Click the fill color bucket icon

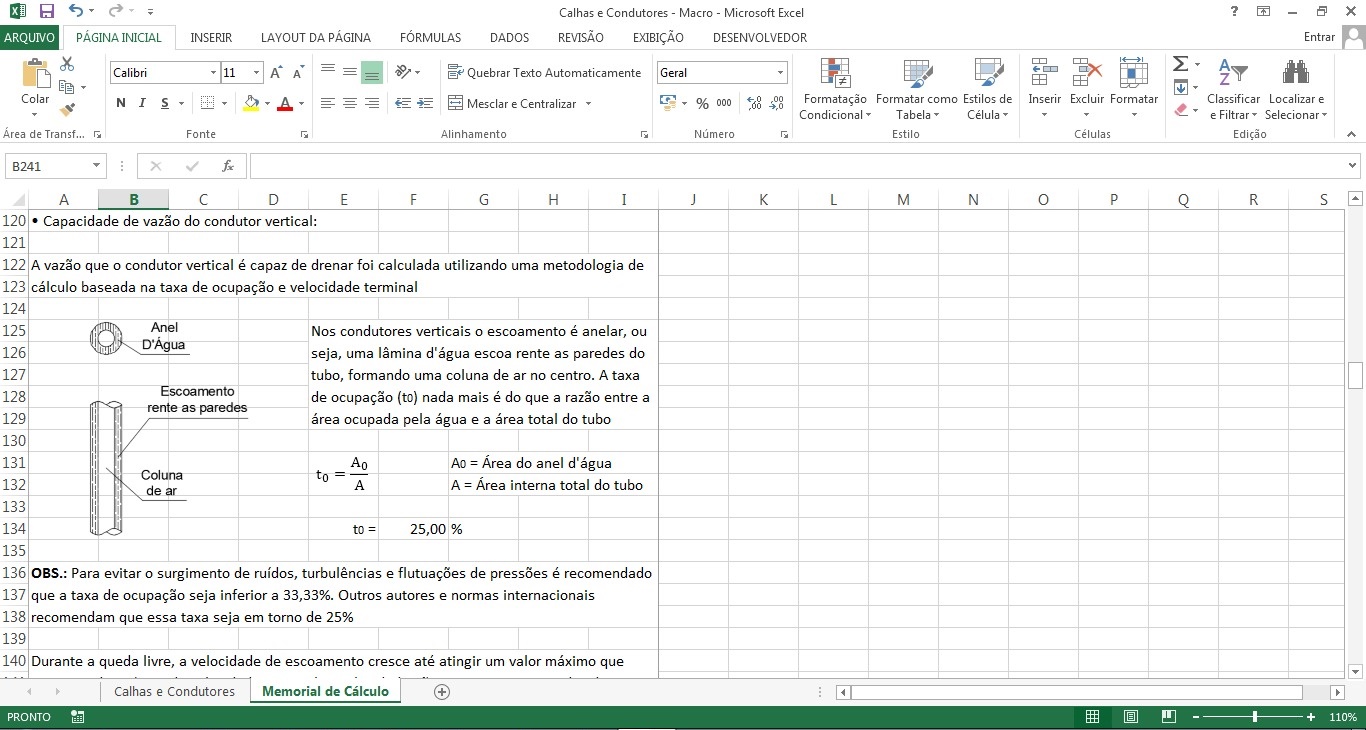click(251, 103)
